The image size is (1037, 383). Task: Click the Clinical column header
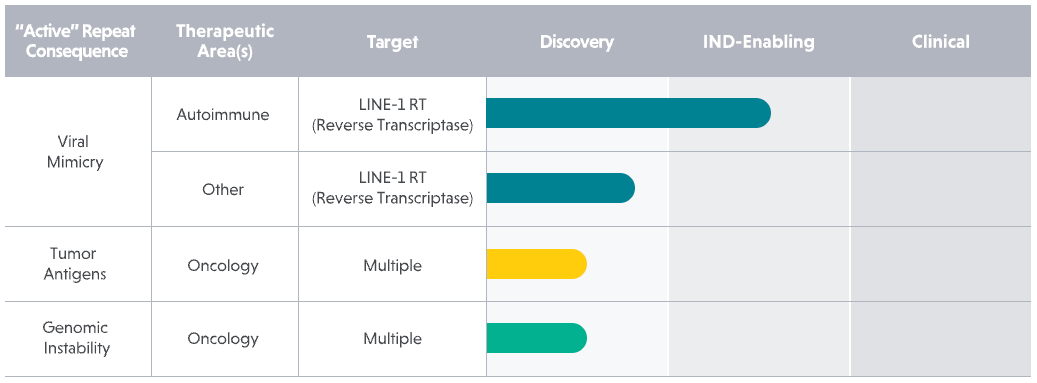click(940, 42)
